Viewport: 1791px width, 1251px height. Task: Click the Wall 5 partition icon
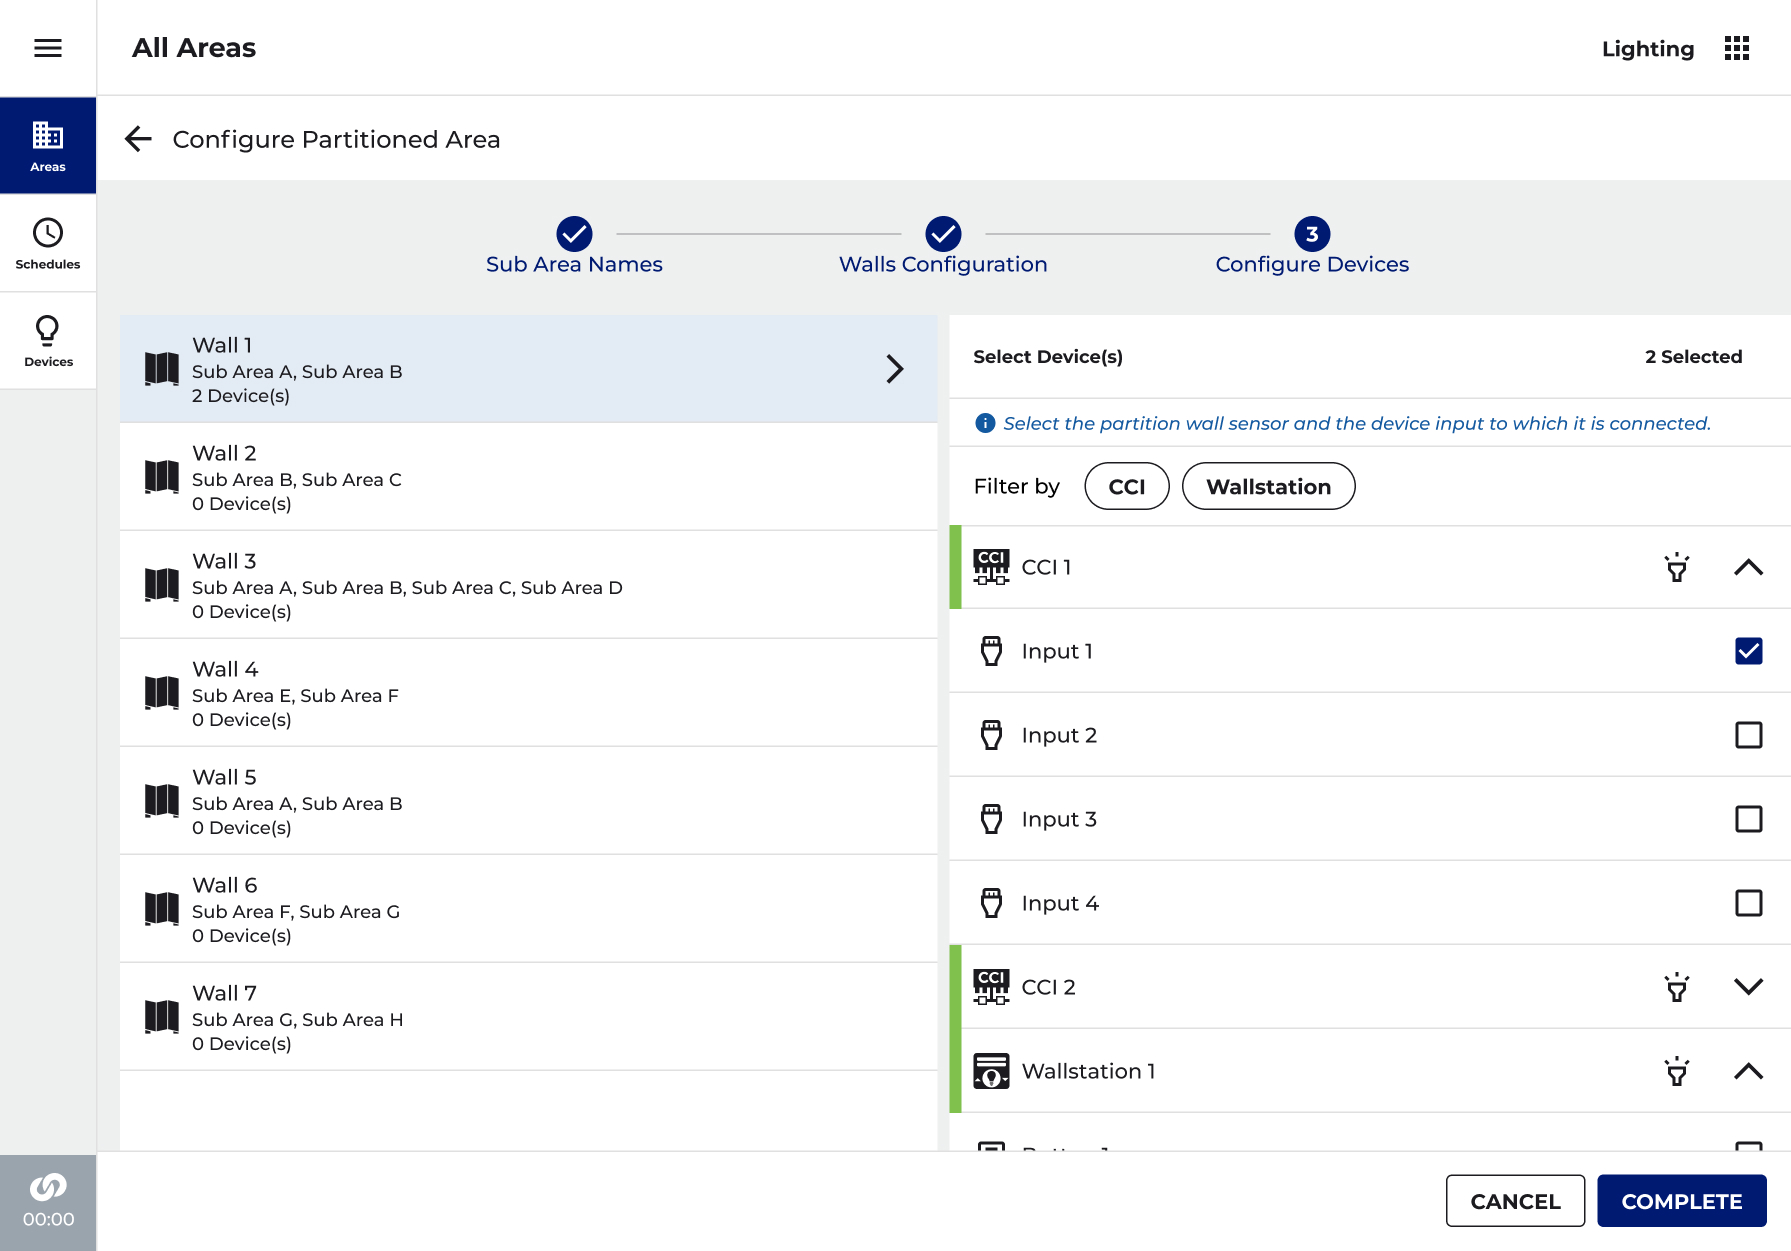pyautogui.click(x=162, y=800)
